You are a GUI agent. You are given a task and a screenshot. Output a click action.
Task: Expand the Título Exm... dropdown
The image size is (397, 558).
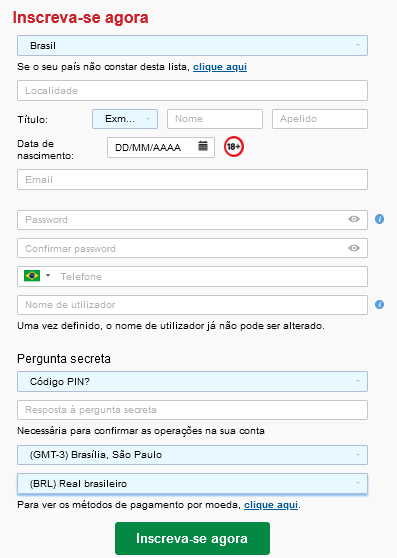coord(125,119)
